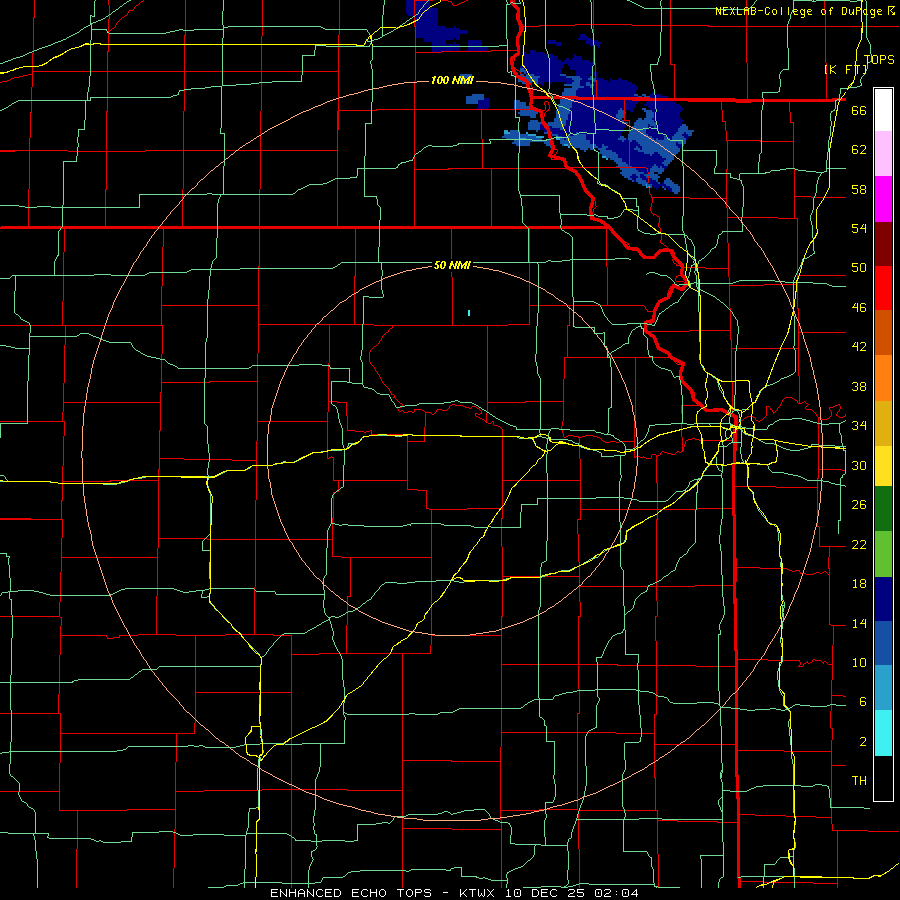Screen dimensions: 900x900
Task: Click the NEXLAB-College of DuPage credit text
Action: [x=797, y=11]
